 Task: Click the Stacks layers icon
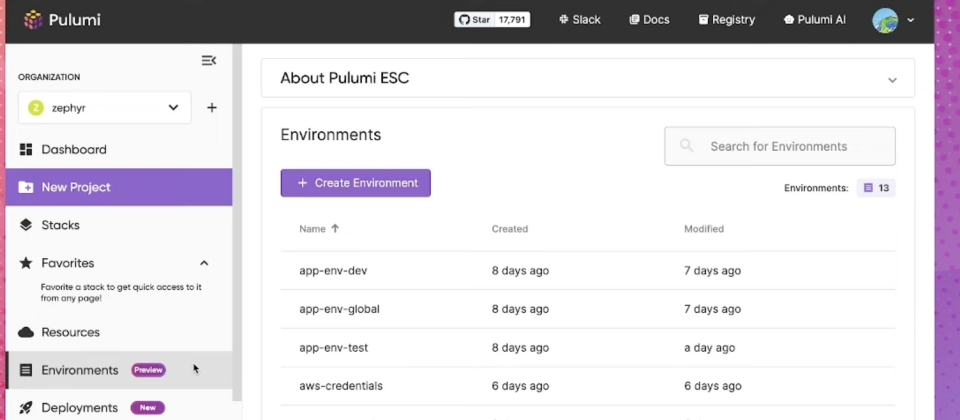click(x=26, y=225)
